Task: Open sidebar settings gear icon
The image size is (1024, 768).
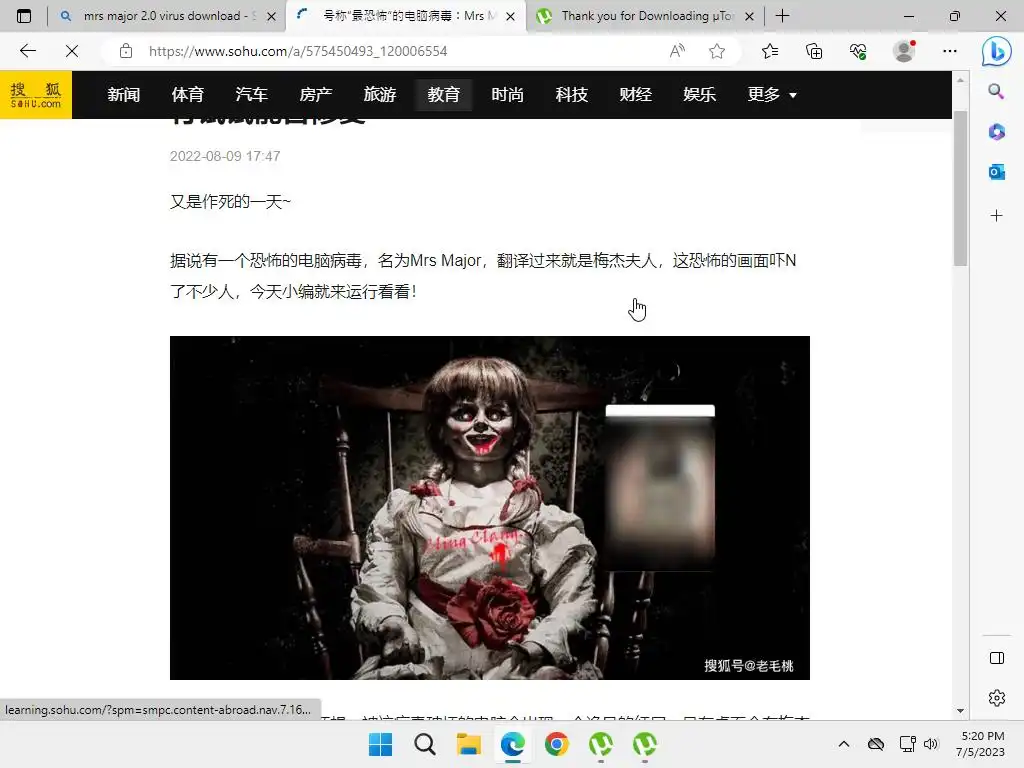Action: [997, 698]
